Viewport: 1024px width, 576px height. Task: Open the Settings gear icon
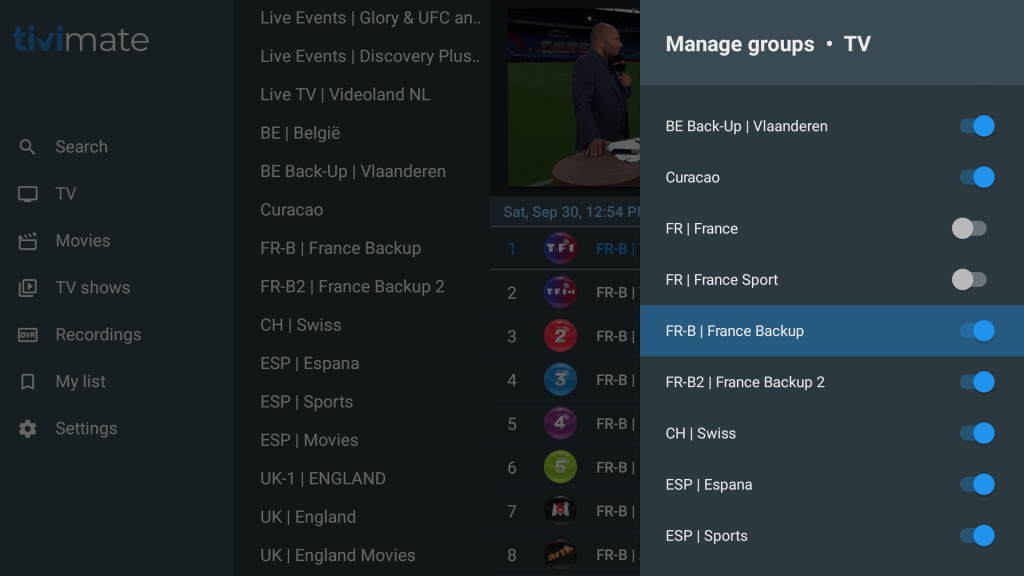[28, 429]
